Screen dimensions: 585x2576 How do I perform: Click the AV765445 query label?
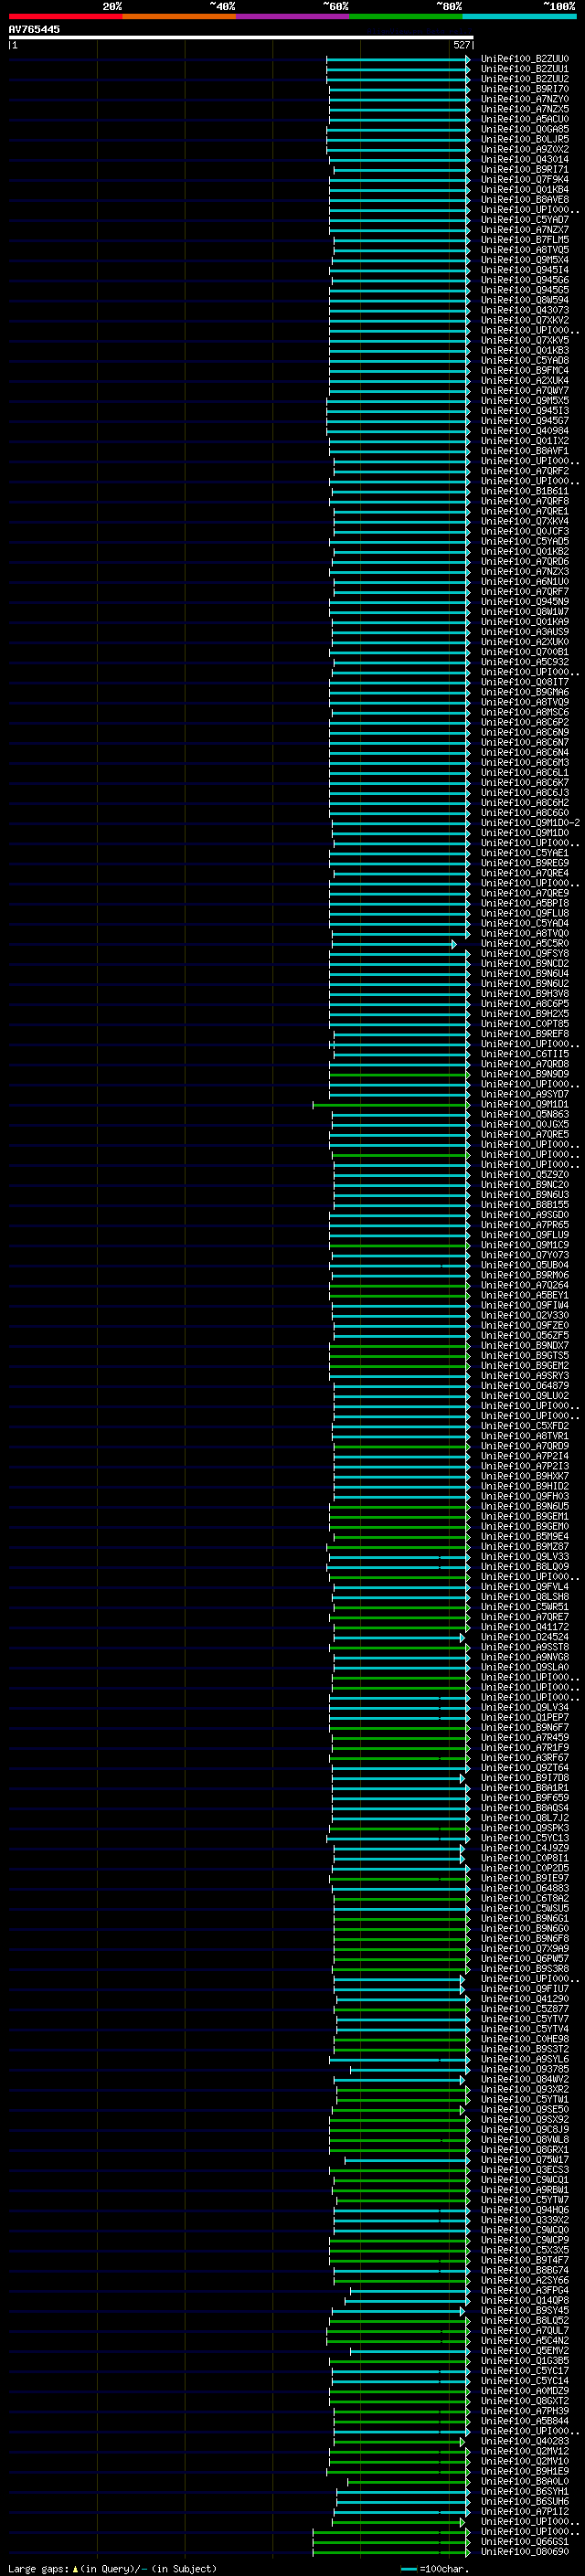tap(34, 29)
